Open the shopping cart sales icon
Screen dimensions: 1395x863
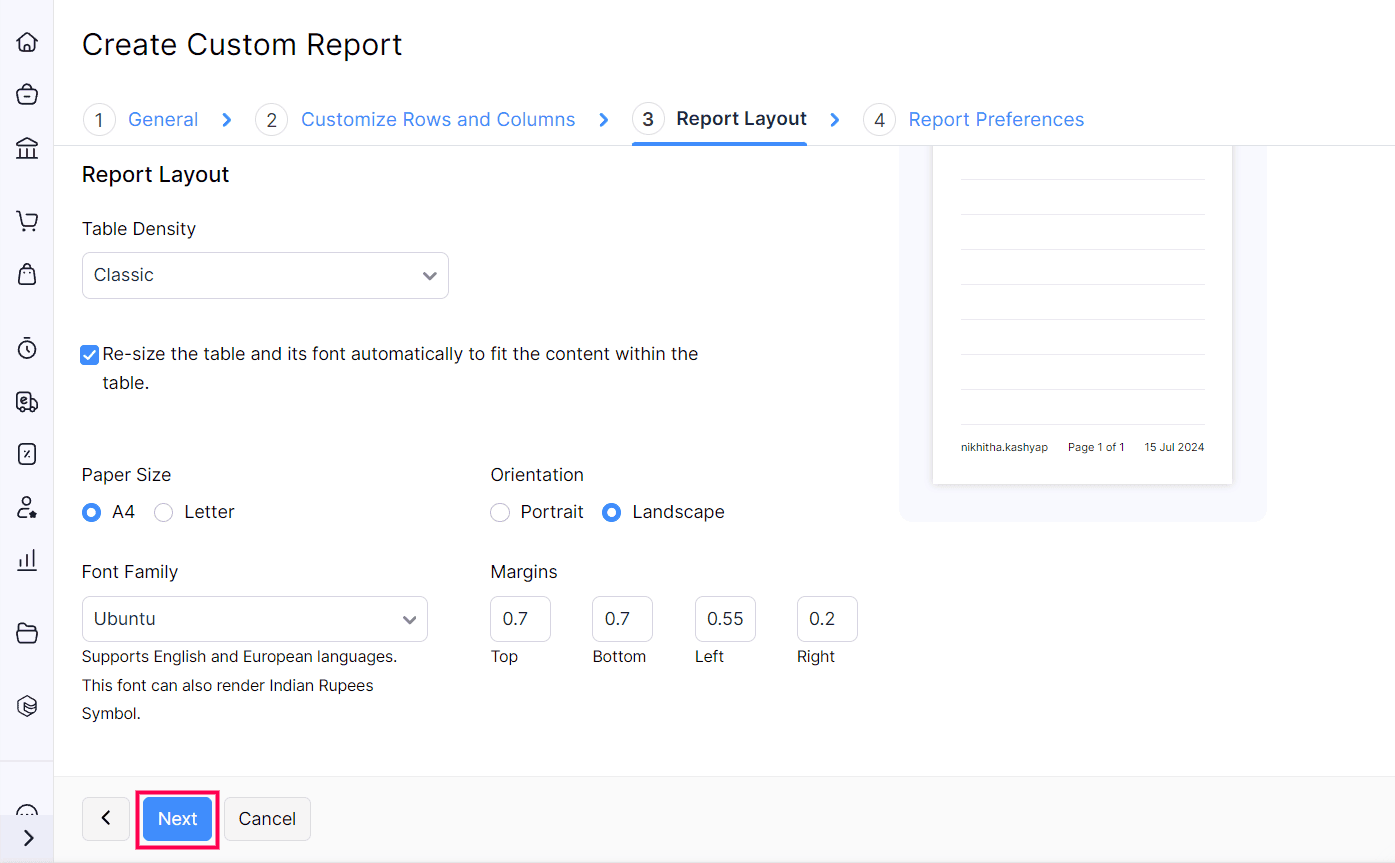coord(27,221)
